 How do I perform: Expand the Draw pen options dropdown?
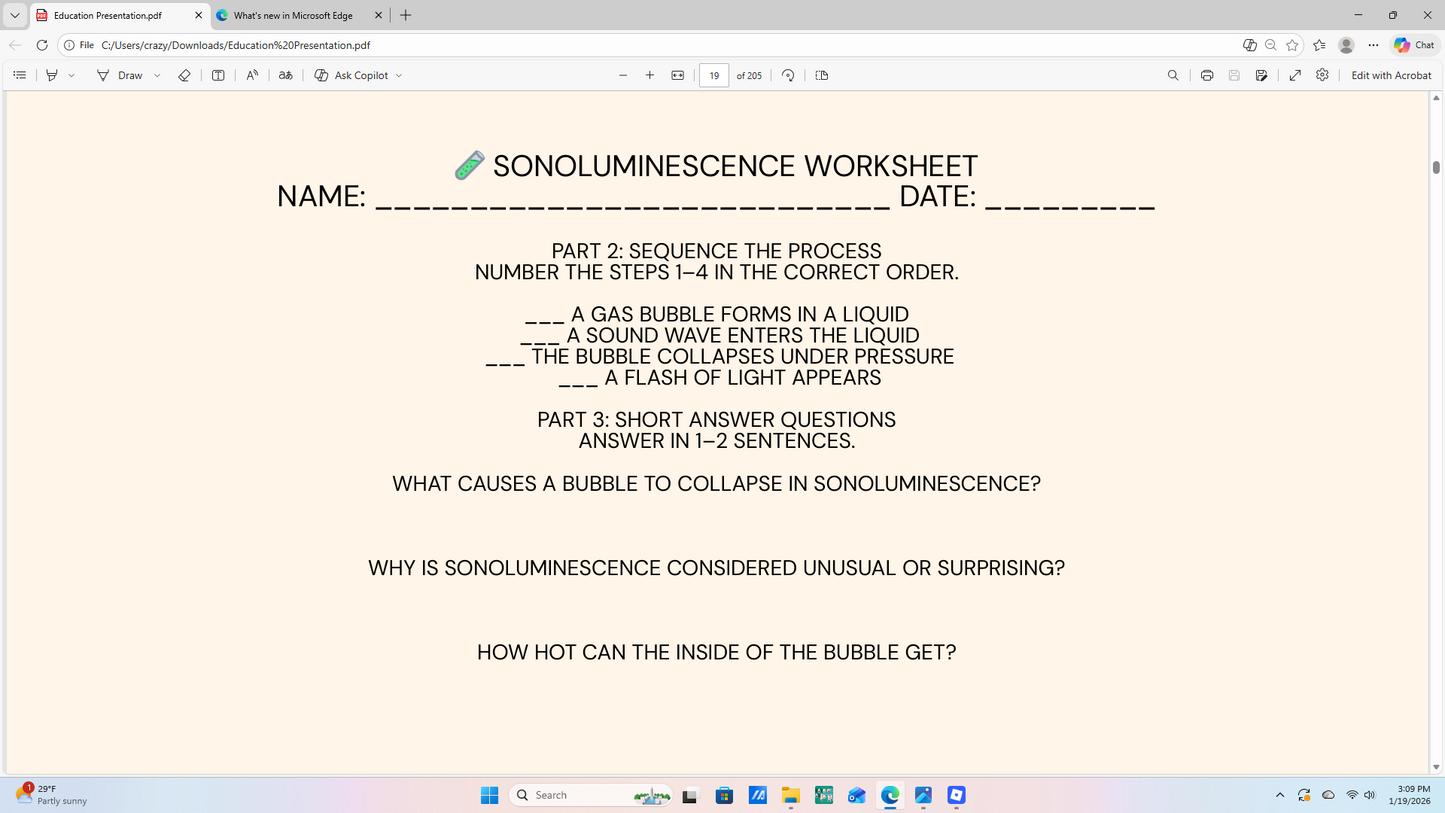pyautogui.click(x=157, y=75)
